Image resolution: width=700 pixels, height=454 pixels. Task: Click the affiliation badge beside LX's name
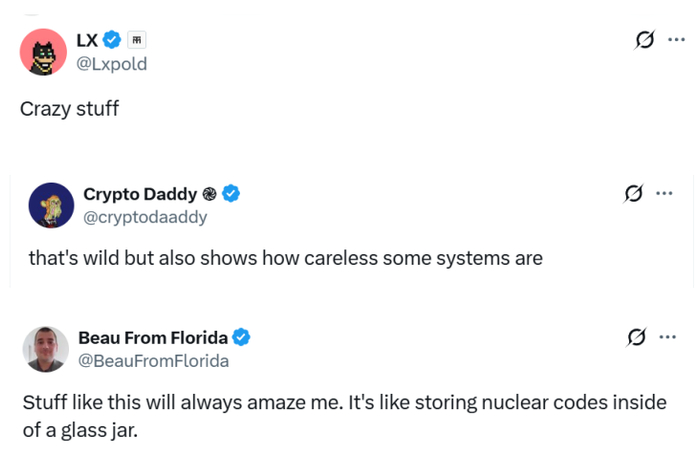137,40
